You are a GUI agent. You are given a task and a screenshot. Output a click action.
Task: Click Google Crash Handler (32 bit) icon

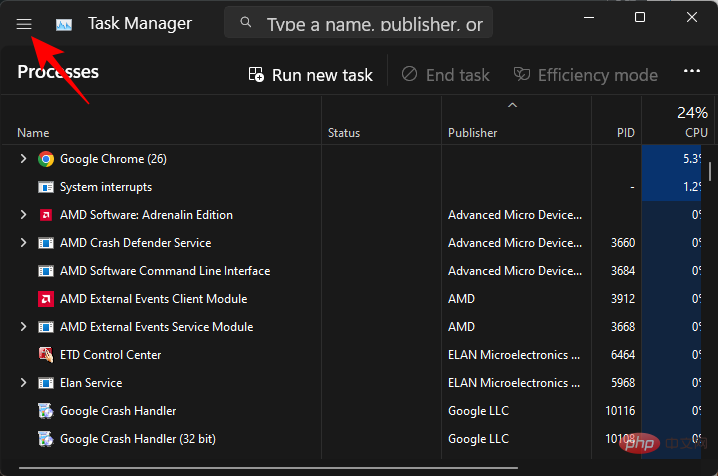click(46, 439)
